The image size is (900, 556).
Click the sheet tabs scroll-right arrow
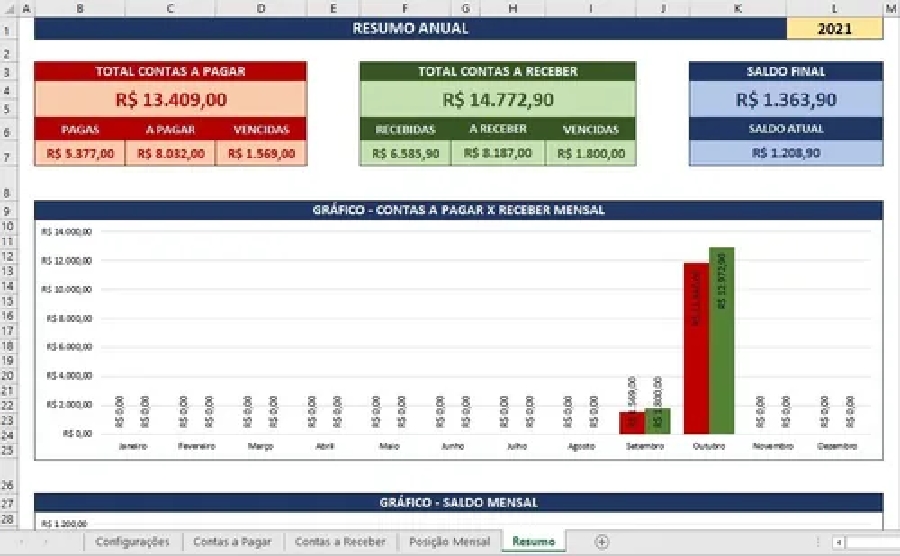point(46,541)
